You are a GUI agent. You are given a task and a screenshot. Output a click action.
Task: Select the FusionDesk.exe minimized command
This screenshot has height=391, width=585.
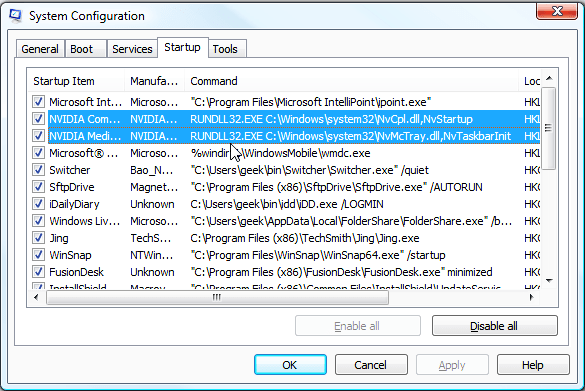click(x=341, y=272)
